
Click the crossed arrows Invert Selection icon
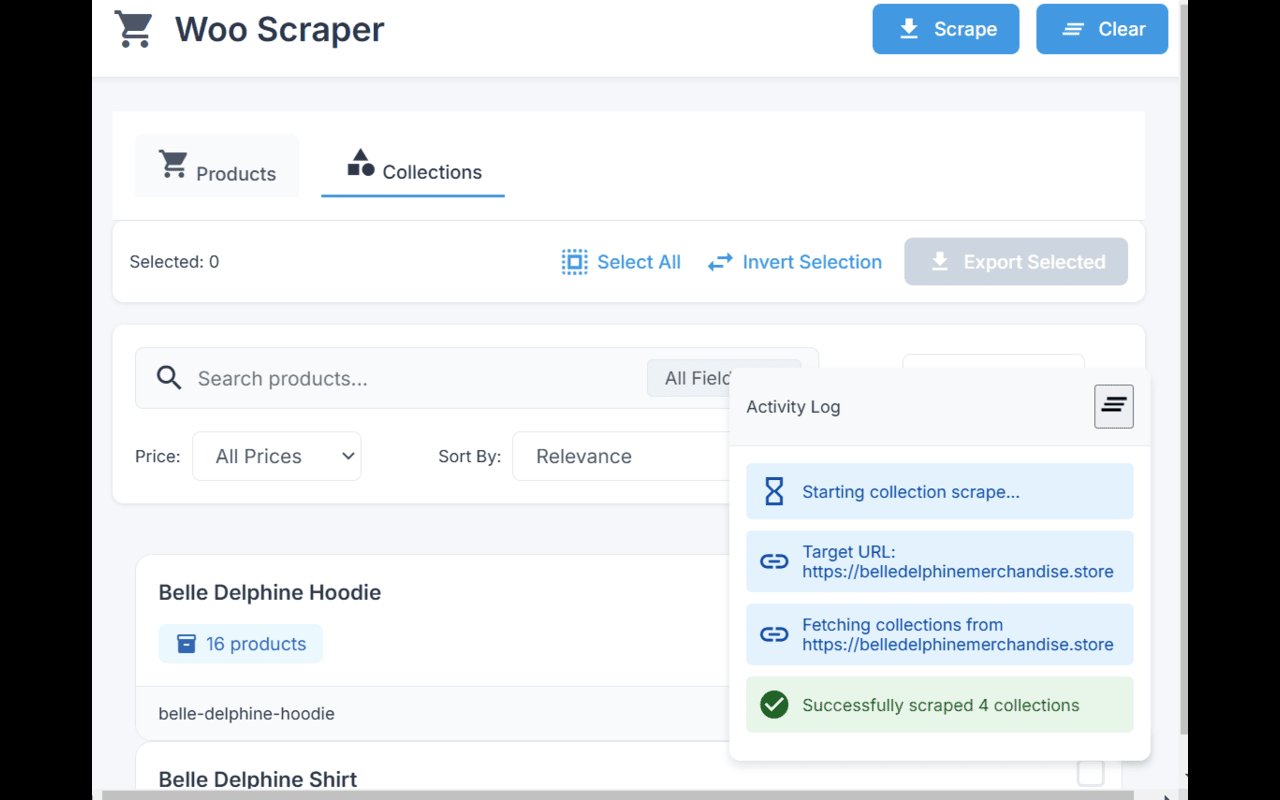pyautogui.click(x=719, y=261)
